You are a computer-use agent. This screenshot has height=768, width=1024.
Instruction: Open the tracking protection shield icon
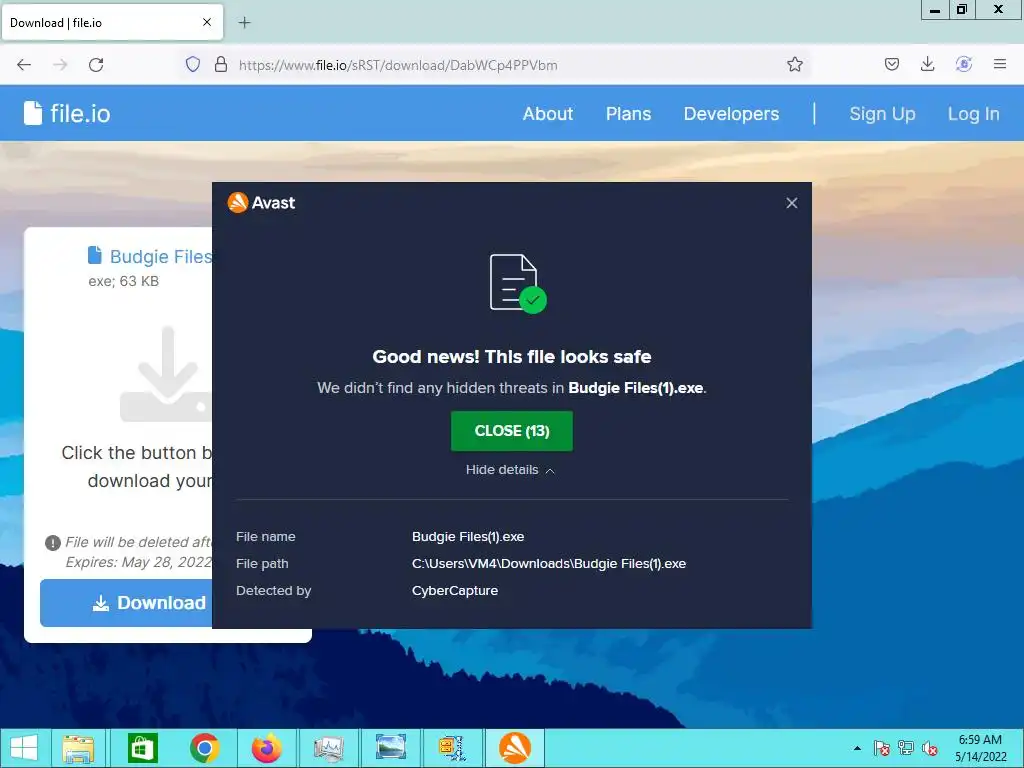193,64
